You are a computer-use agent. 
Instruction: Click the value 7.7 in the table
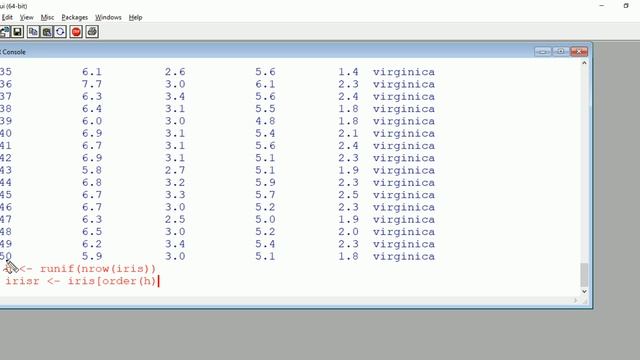[92, 84]
